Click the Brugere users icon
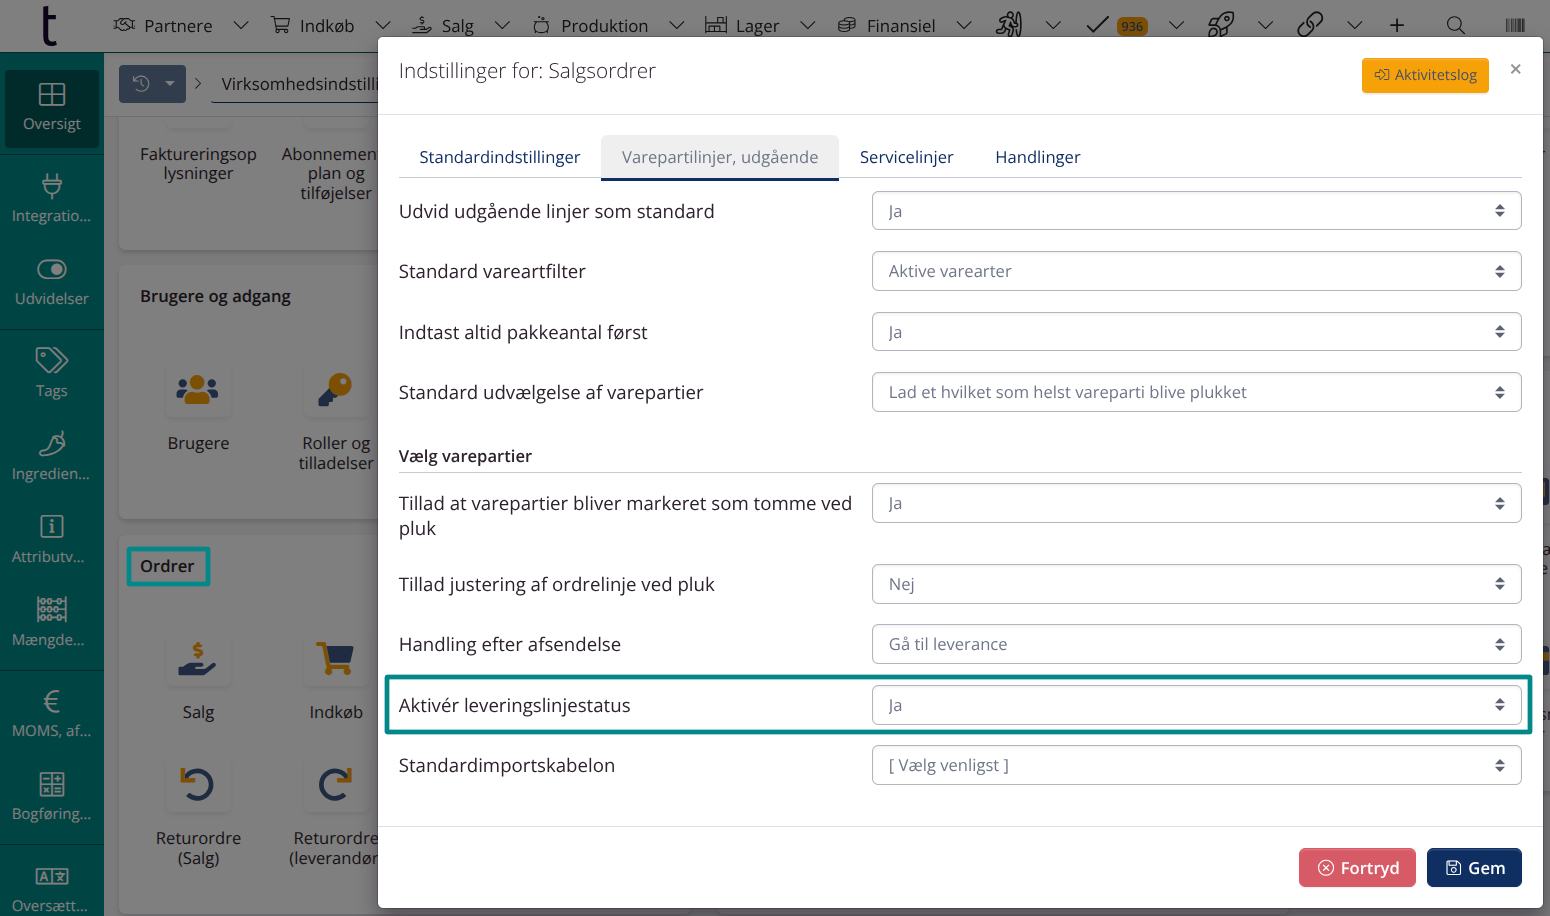 point(198,390)
